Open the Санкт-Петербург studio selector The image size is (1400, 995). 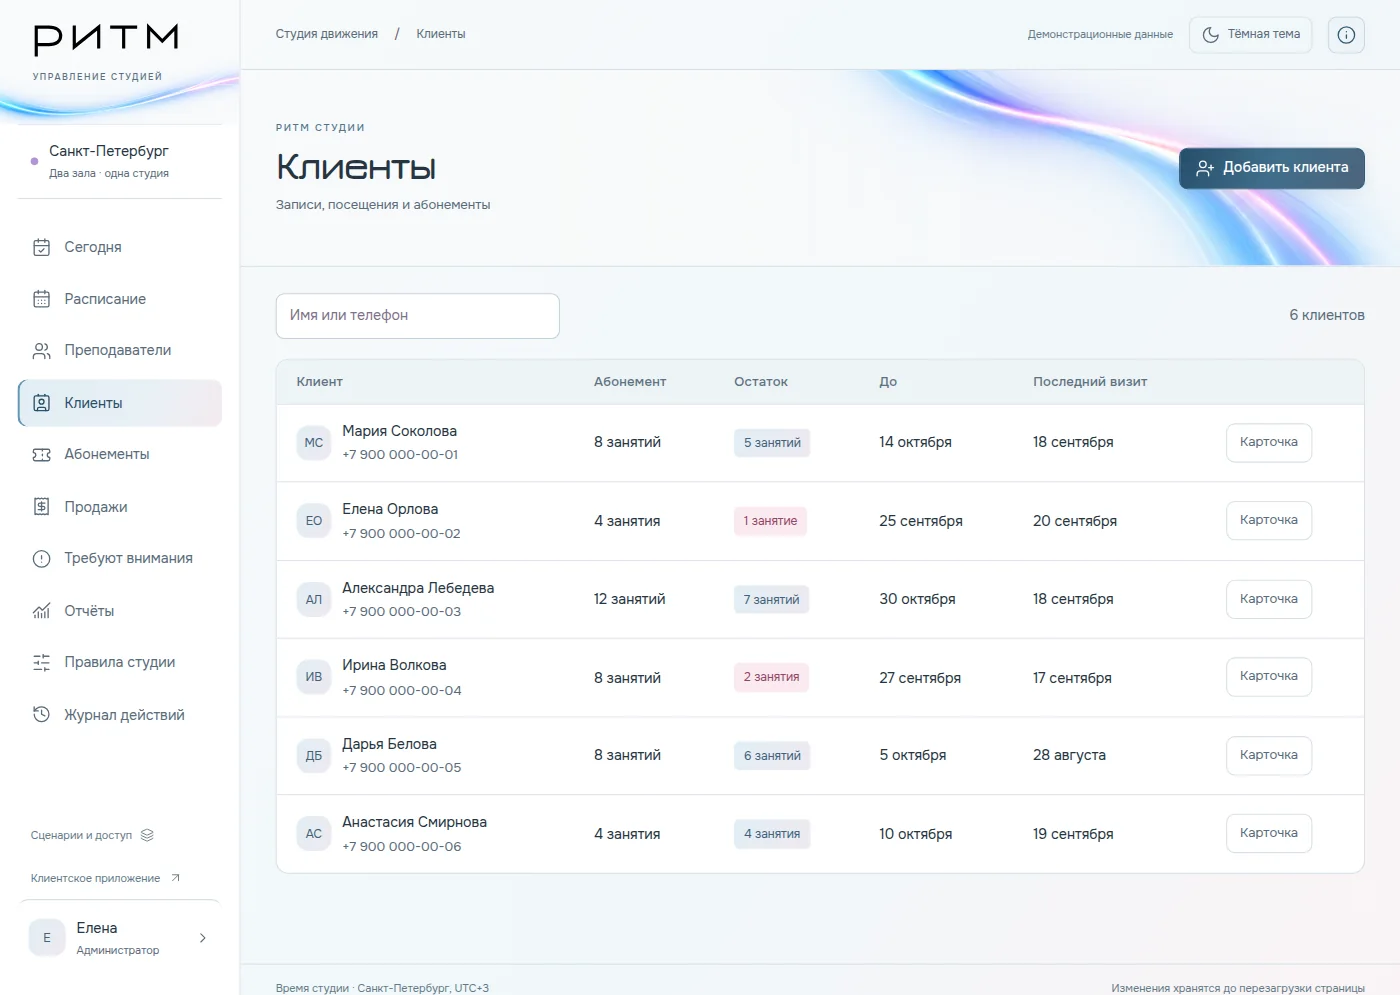click(x=119, y=161)
